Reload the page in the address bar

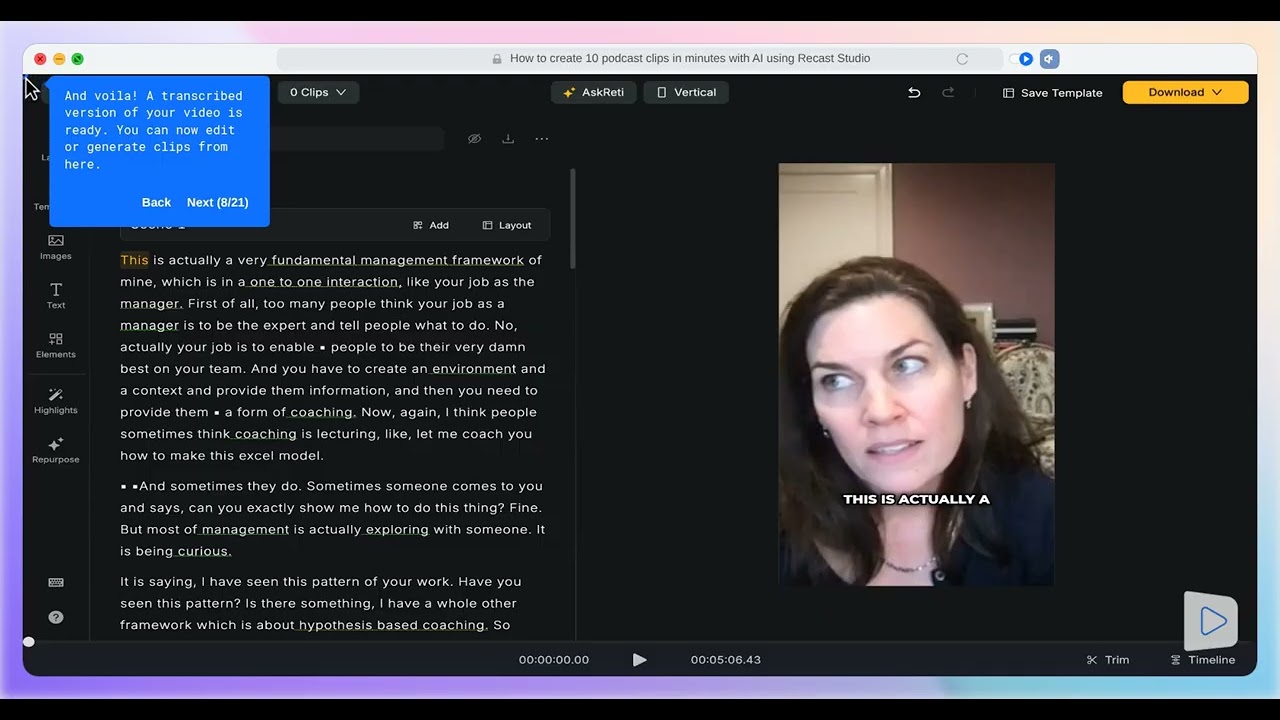coord(962,59)
